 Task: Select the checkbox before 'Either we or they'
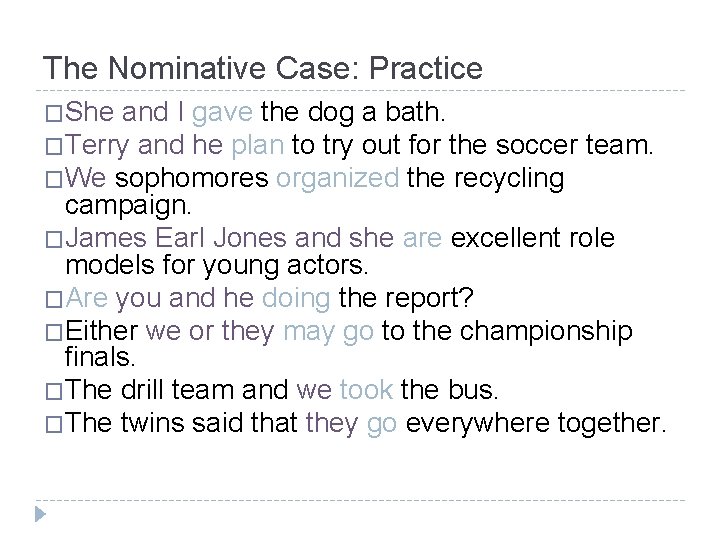tap(54, 332)
